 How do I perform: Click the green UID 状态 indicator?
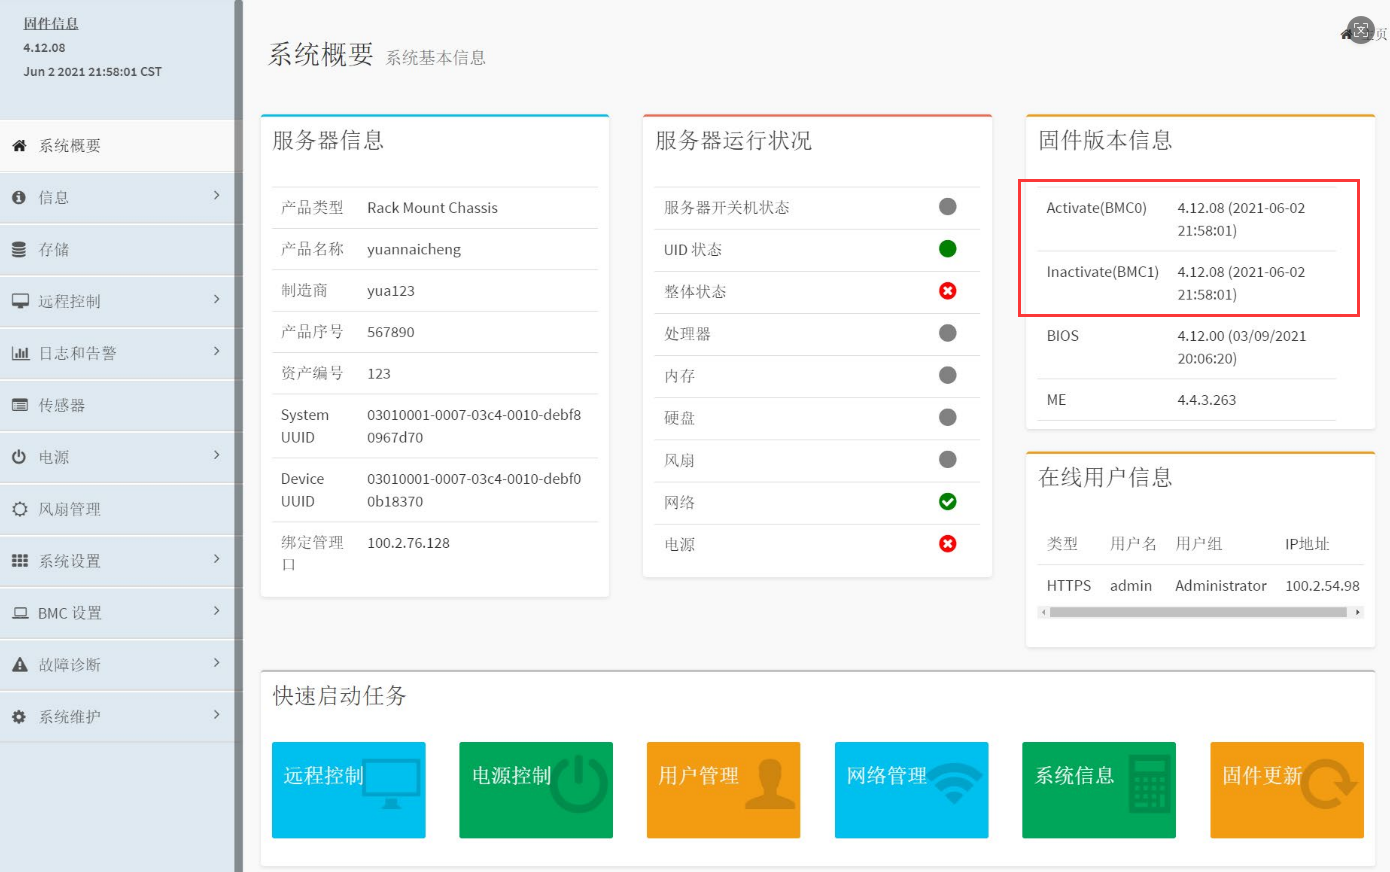pos(947,249)
